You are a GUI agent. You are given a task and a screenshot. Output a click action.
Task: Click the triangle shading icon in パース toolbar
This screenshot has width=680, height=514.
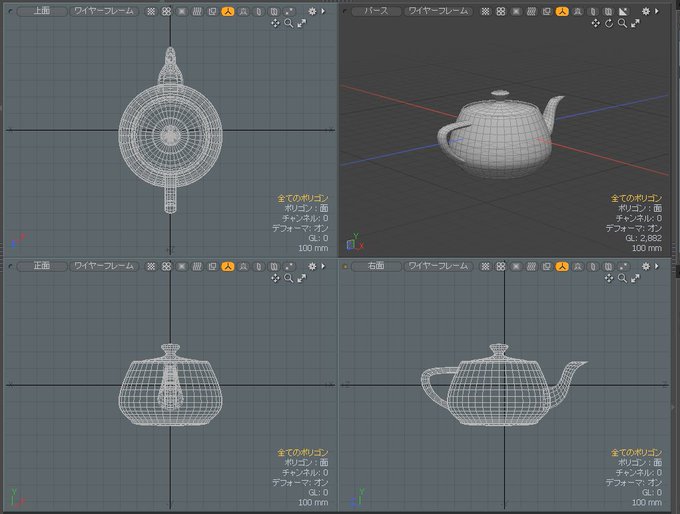pyautogui.click(x=623, y=11)
